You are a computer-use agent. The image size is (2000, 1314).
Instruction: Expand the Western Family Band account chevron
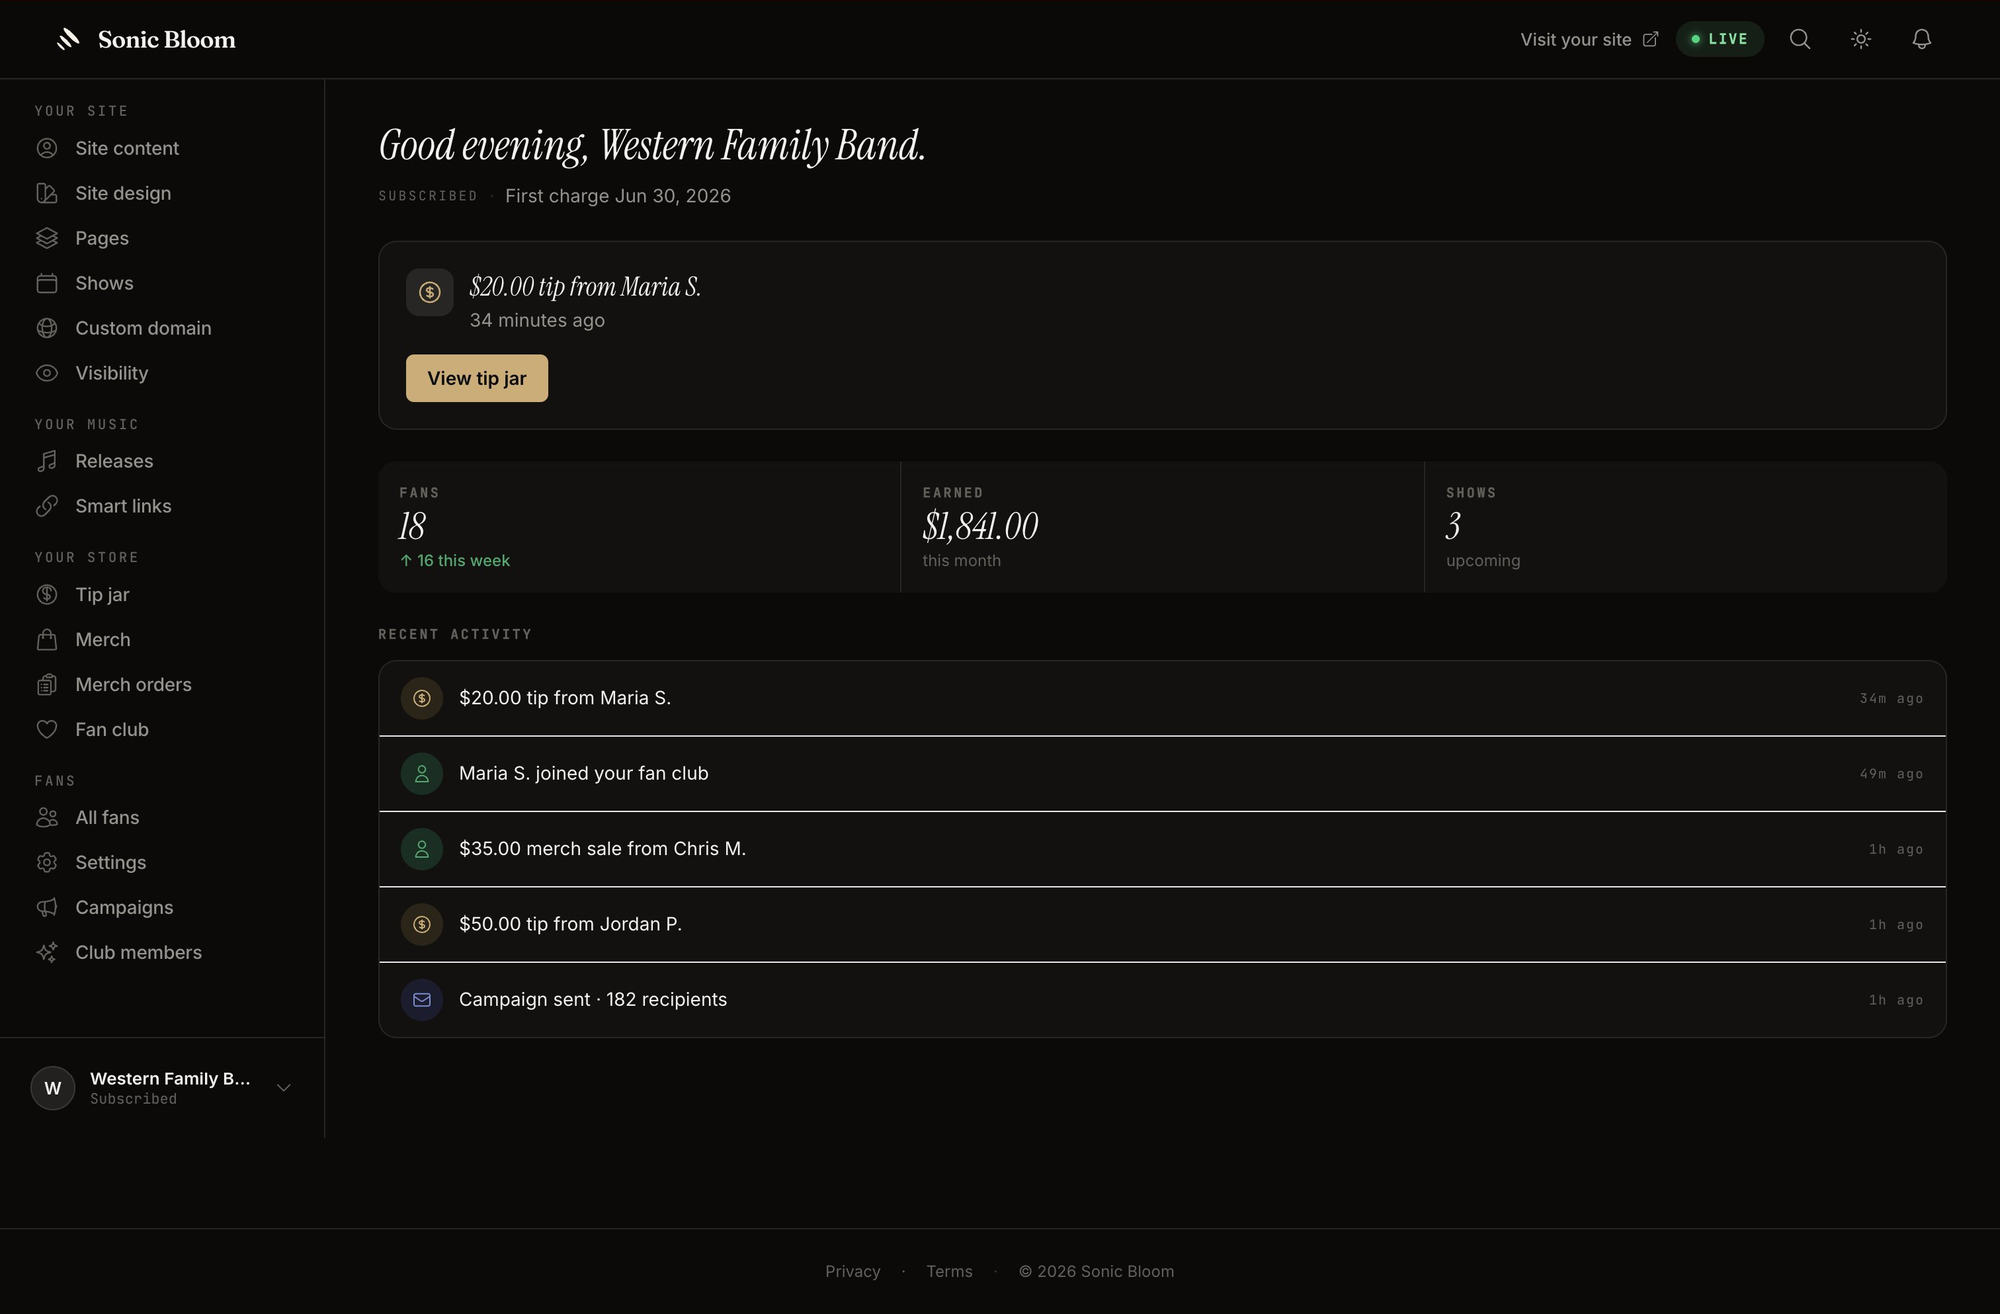click(284, 1088)
